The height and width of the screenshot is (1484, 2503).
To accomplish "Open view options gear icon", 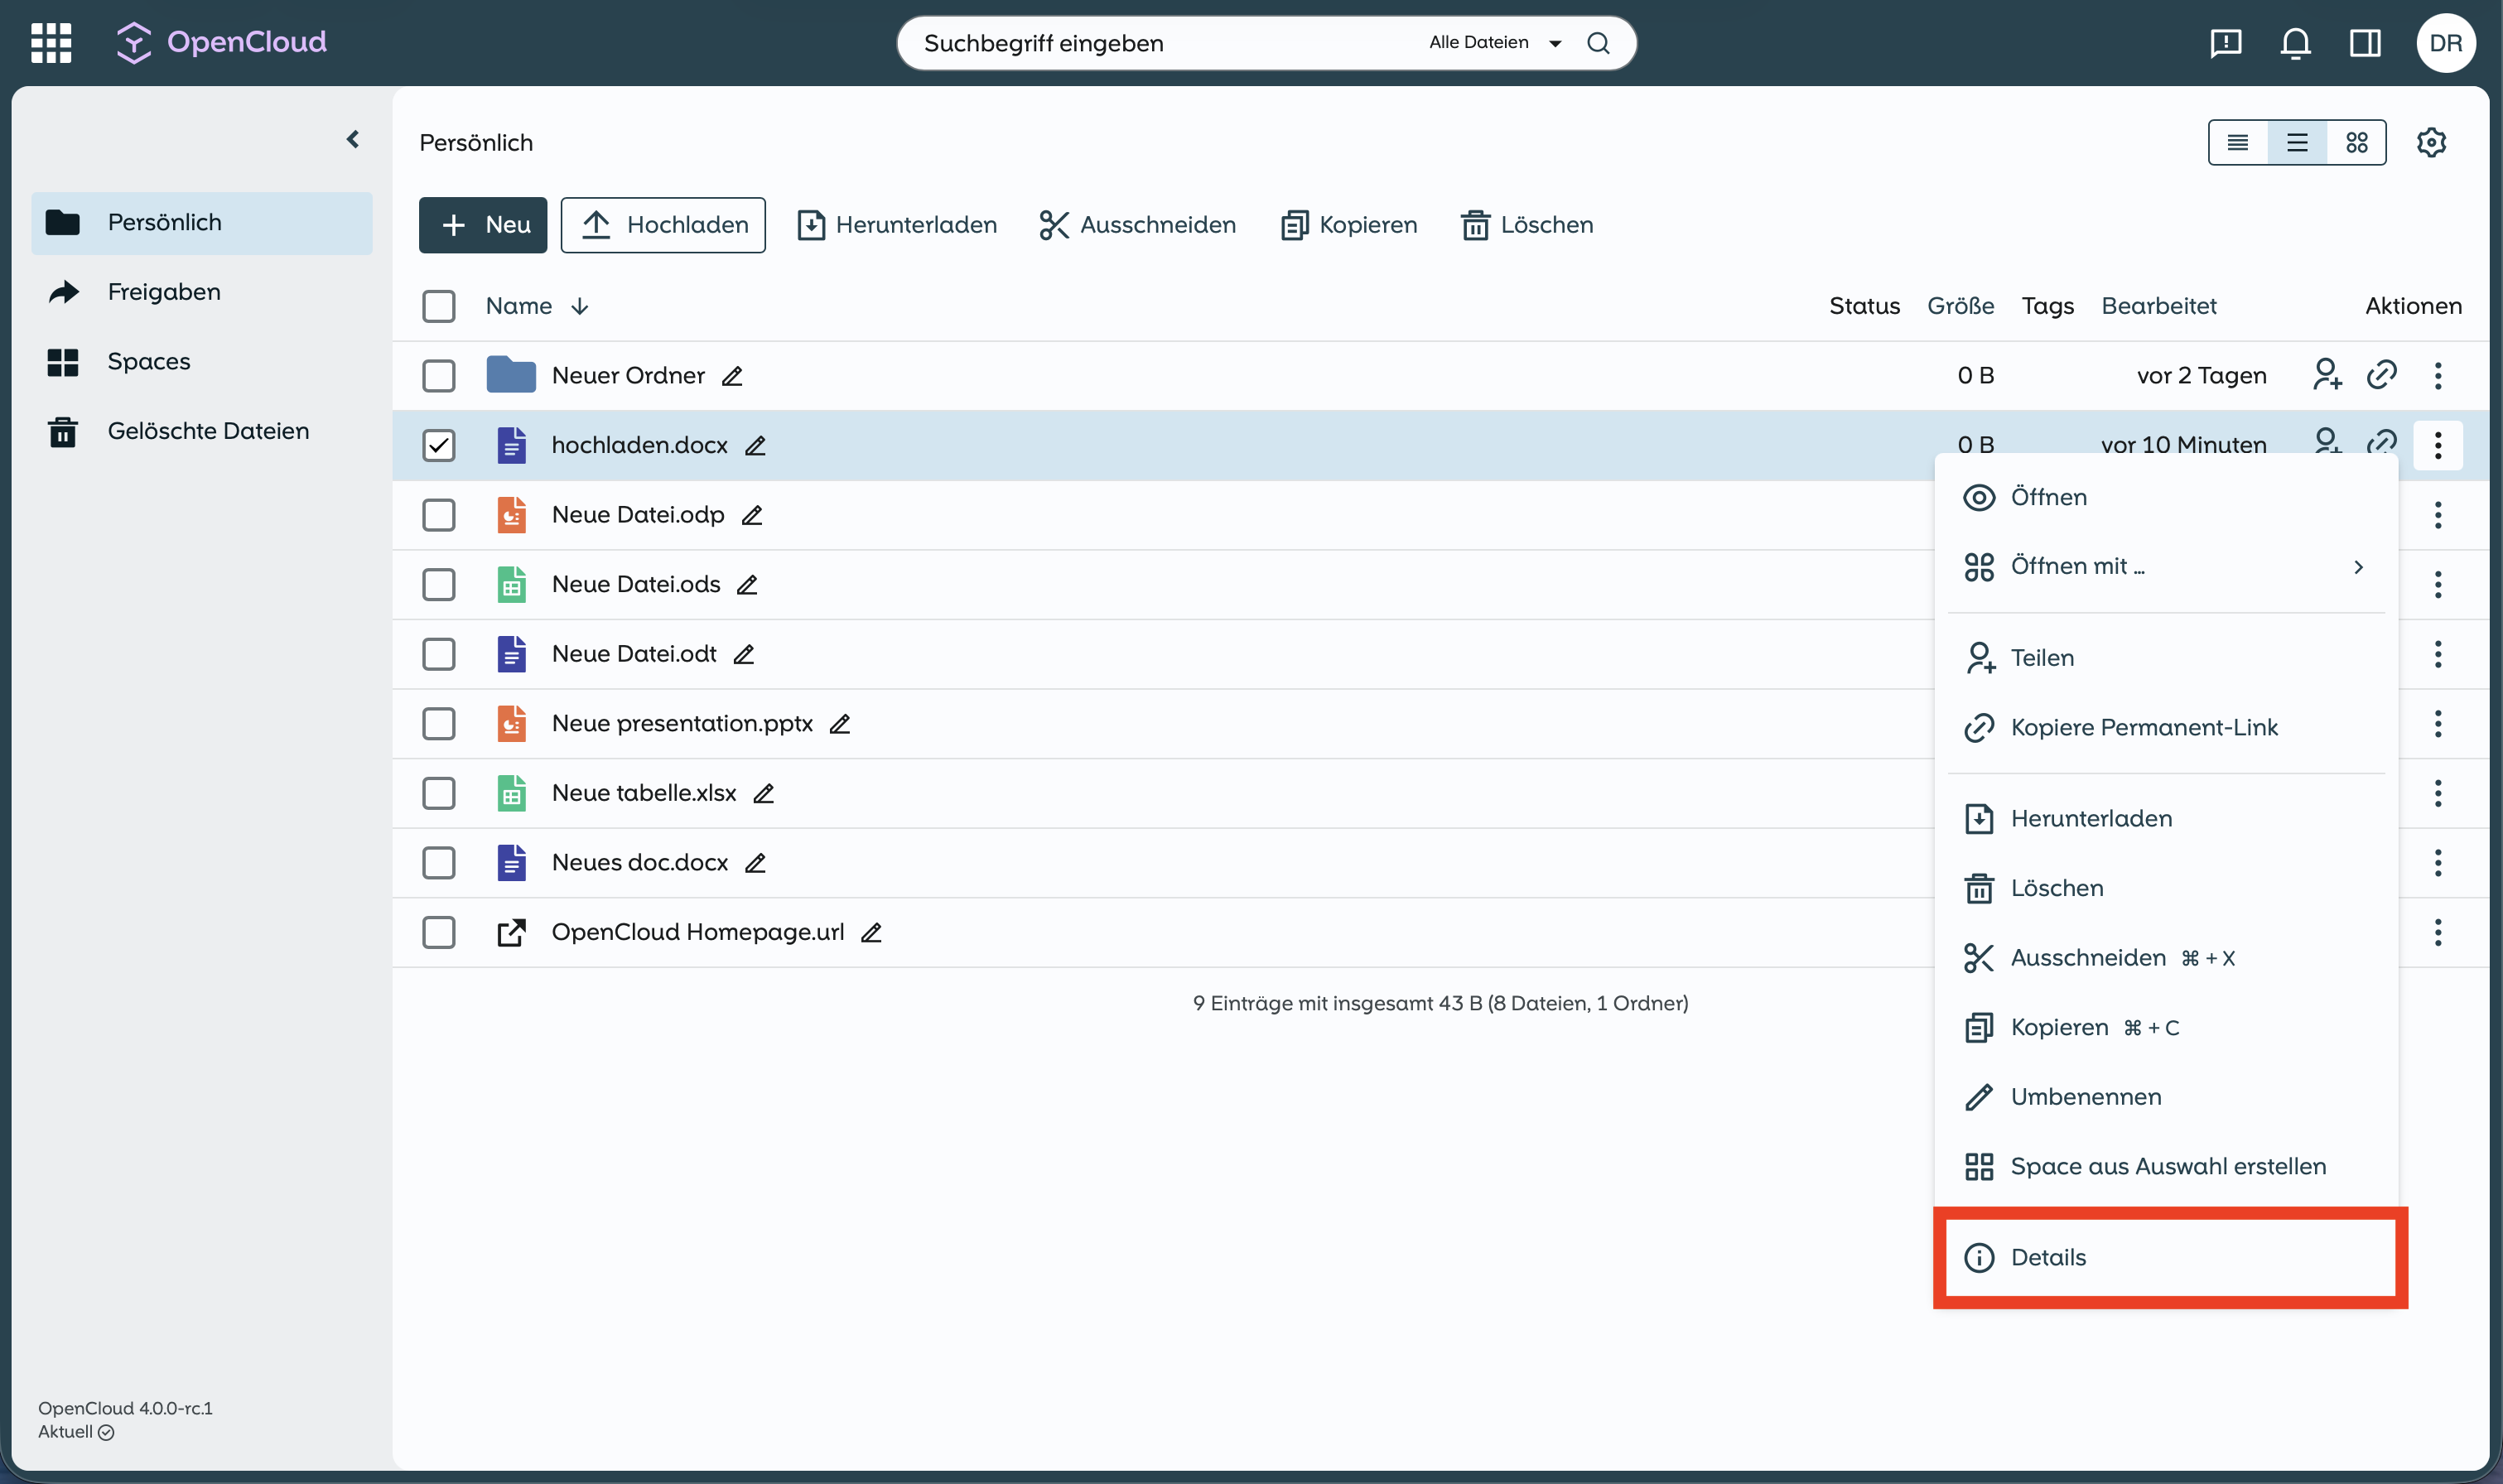I will (x=2431, y=142).
